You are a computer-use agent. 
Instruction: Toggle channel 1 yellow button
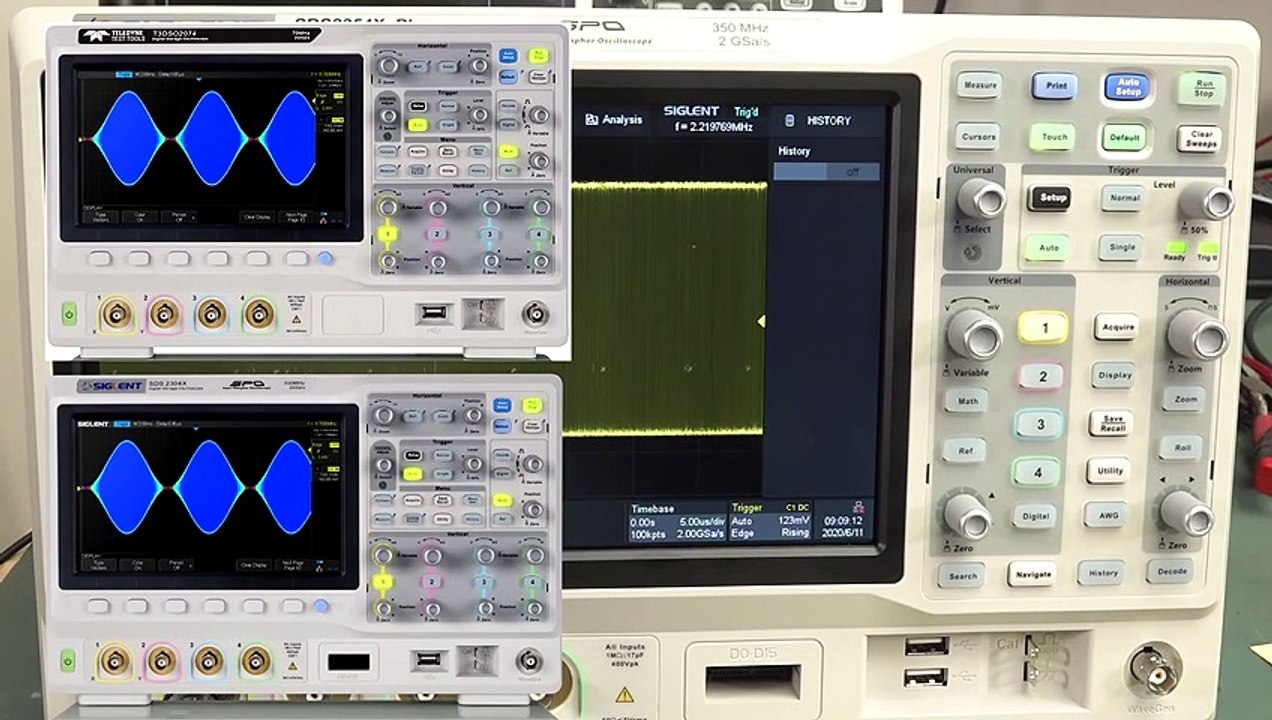pos(1044,328)
